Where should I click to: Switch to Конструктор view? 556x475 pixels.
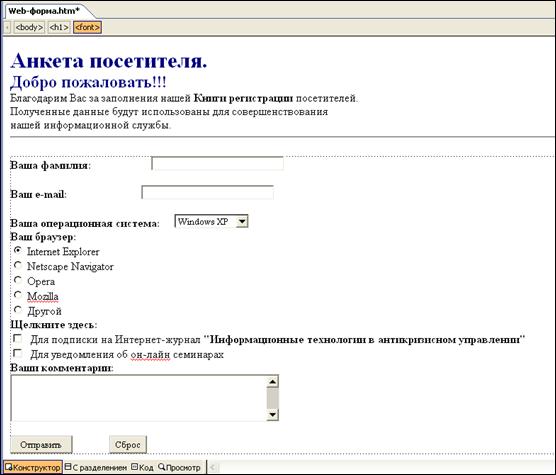click(33, 468)
